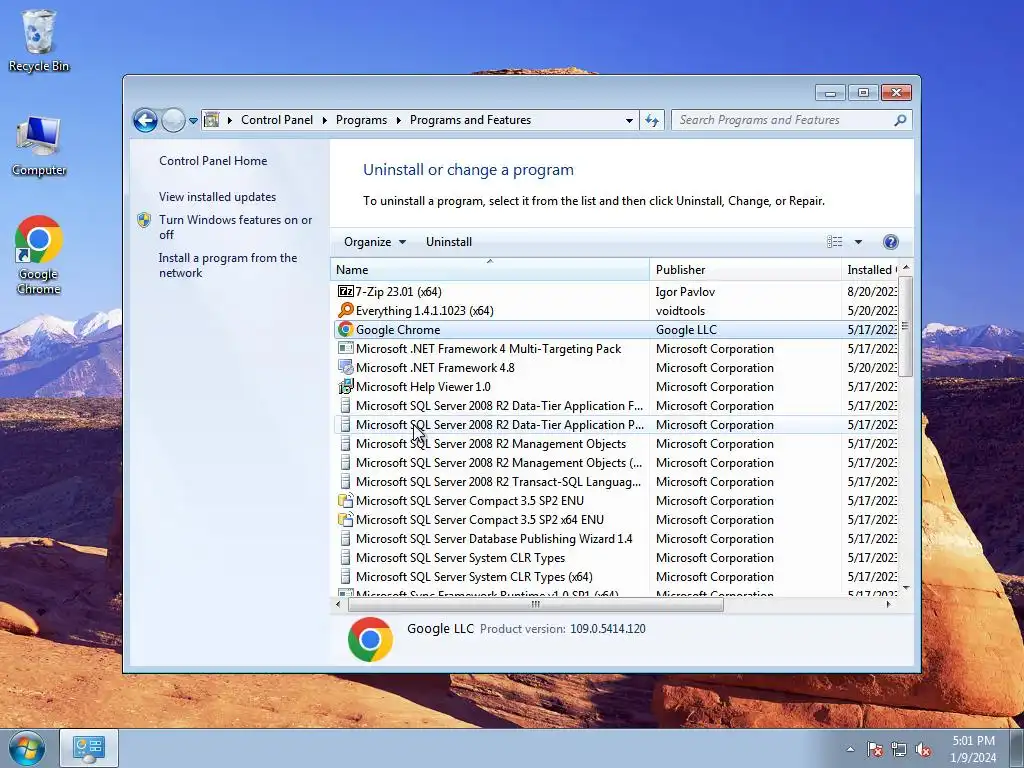The image size is (1024, 768).
Task: Open the Recycle Bin desktop icon
Action: pos(39,40)
